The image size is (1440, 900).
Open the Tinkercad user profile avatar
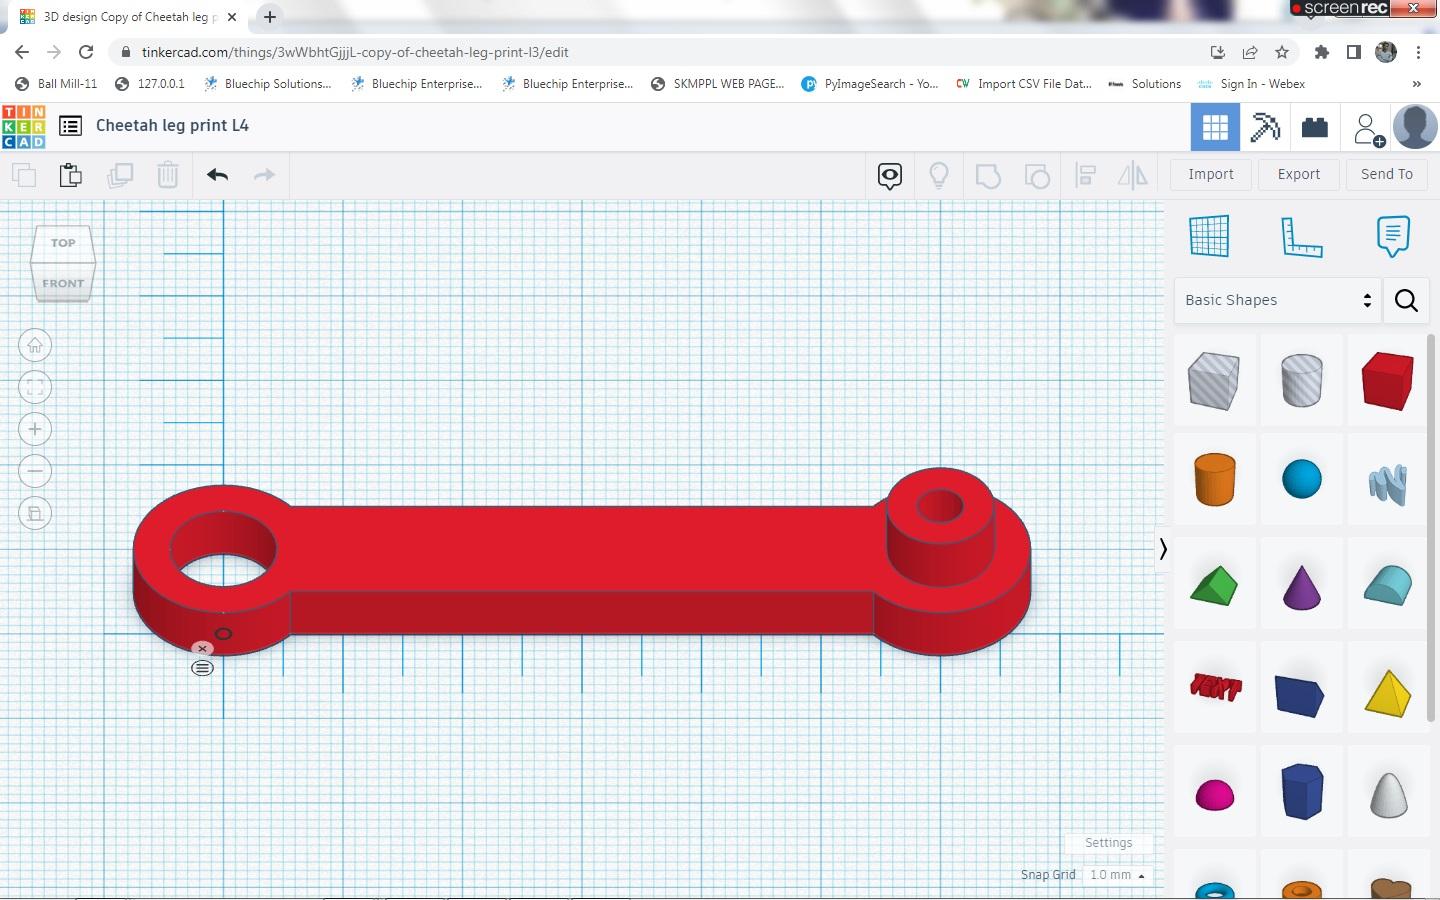1415,127
